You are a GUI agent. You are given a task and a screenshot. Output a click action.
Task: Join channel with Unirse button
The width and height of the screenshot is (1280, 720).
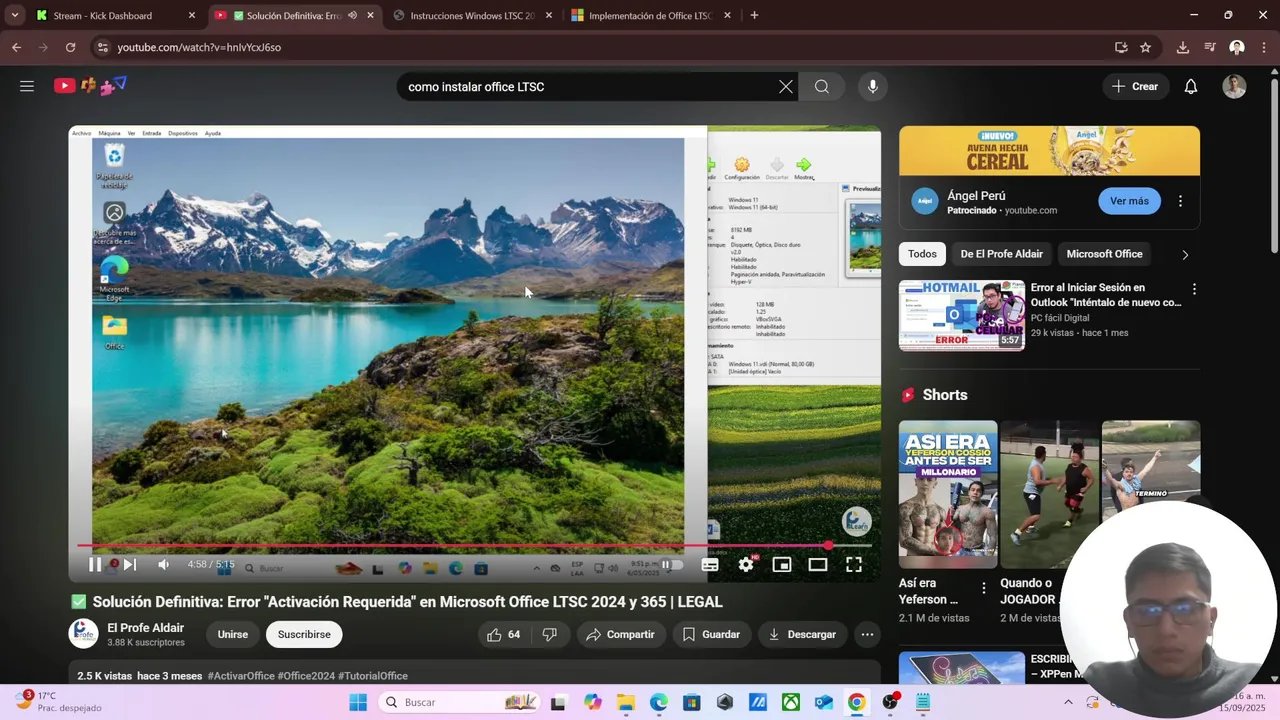[x=233, y=634]
